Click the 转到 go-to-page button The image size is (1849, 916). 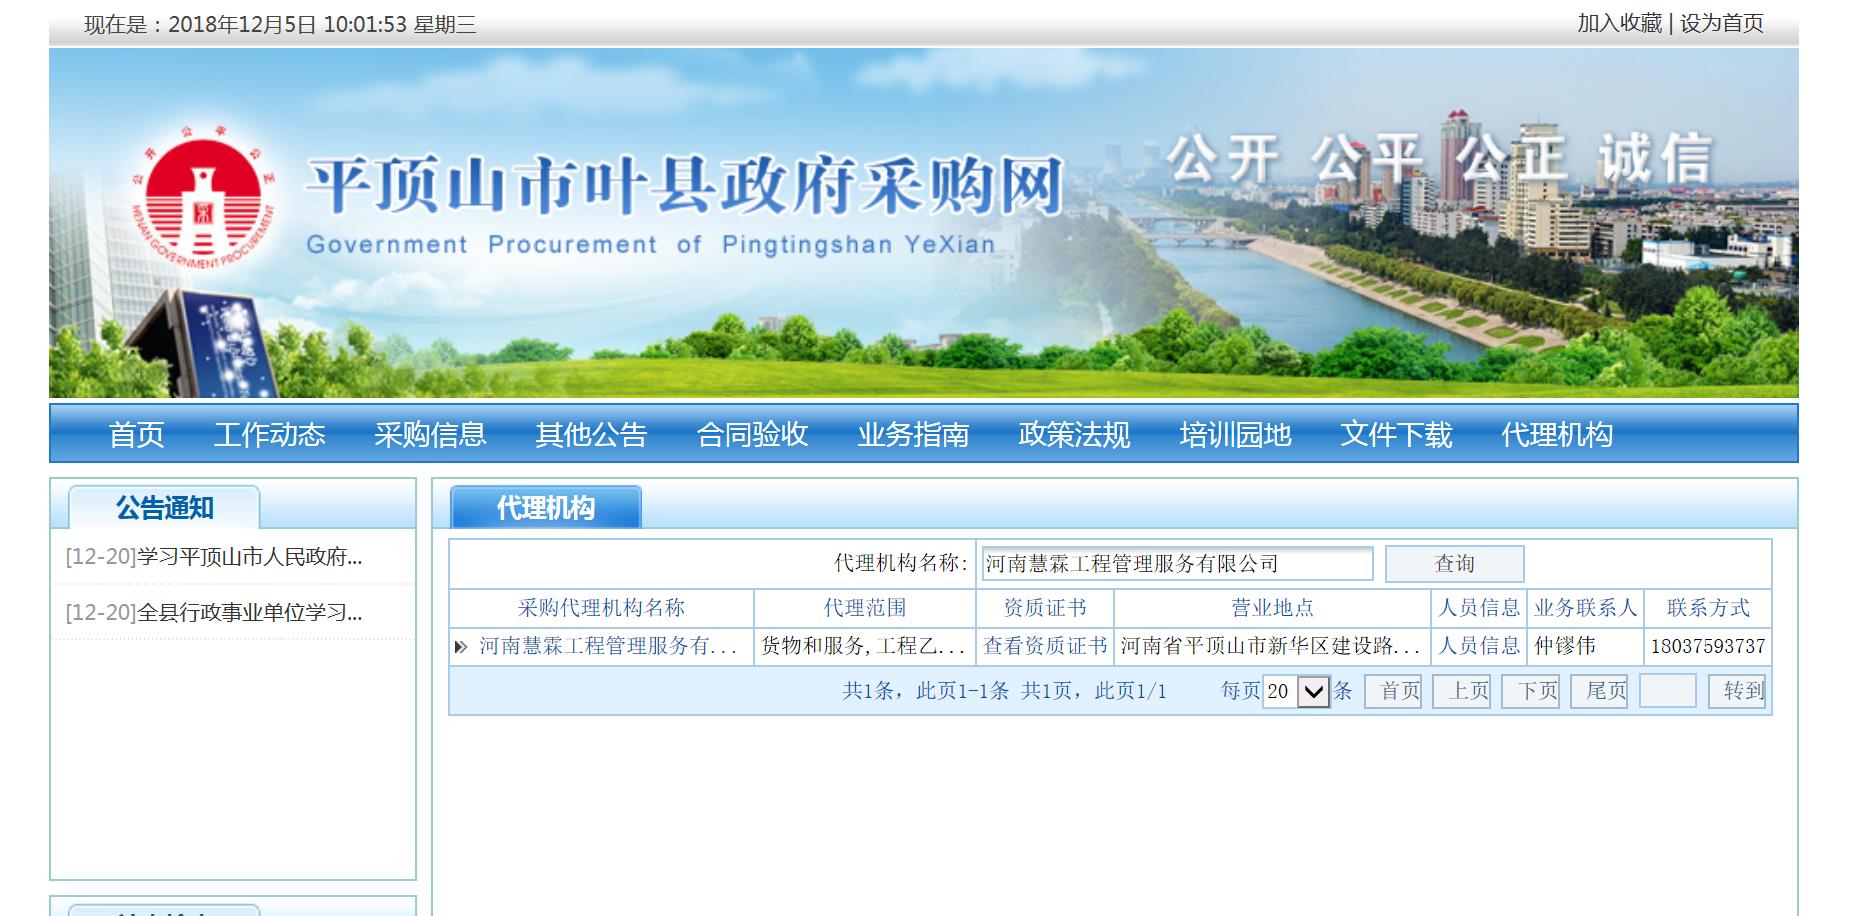1743,691
